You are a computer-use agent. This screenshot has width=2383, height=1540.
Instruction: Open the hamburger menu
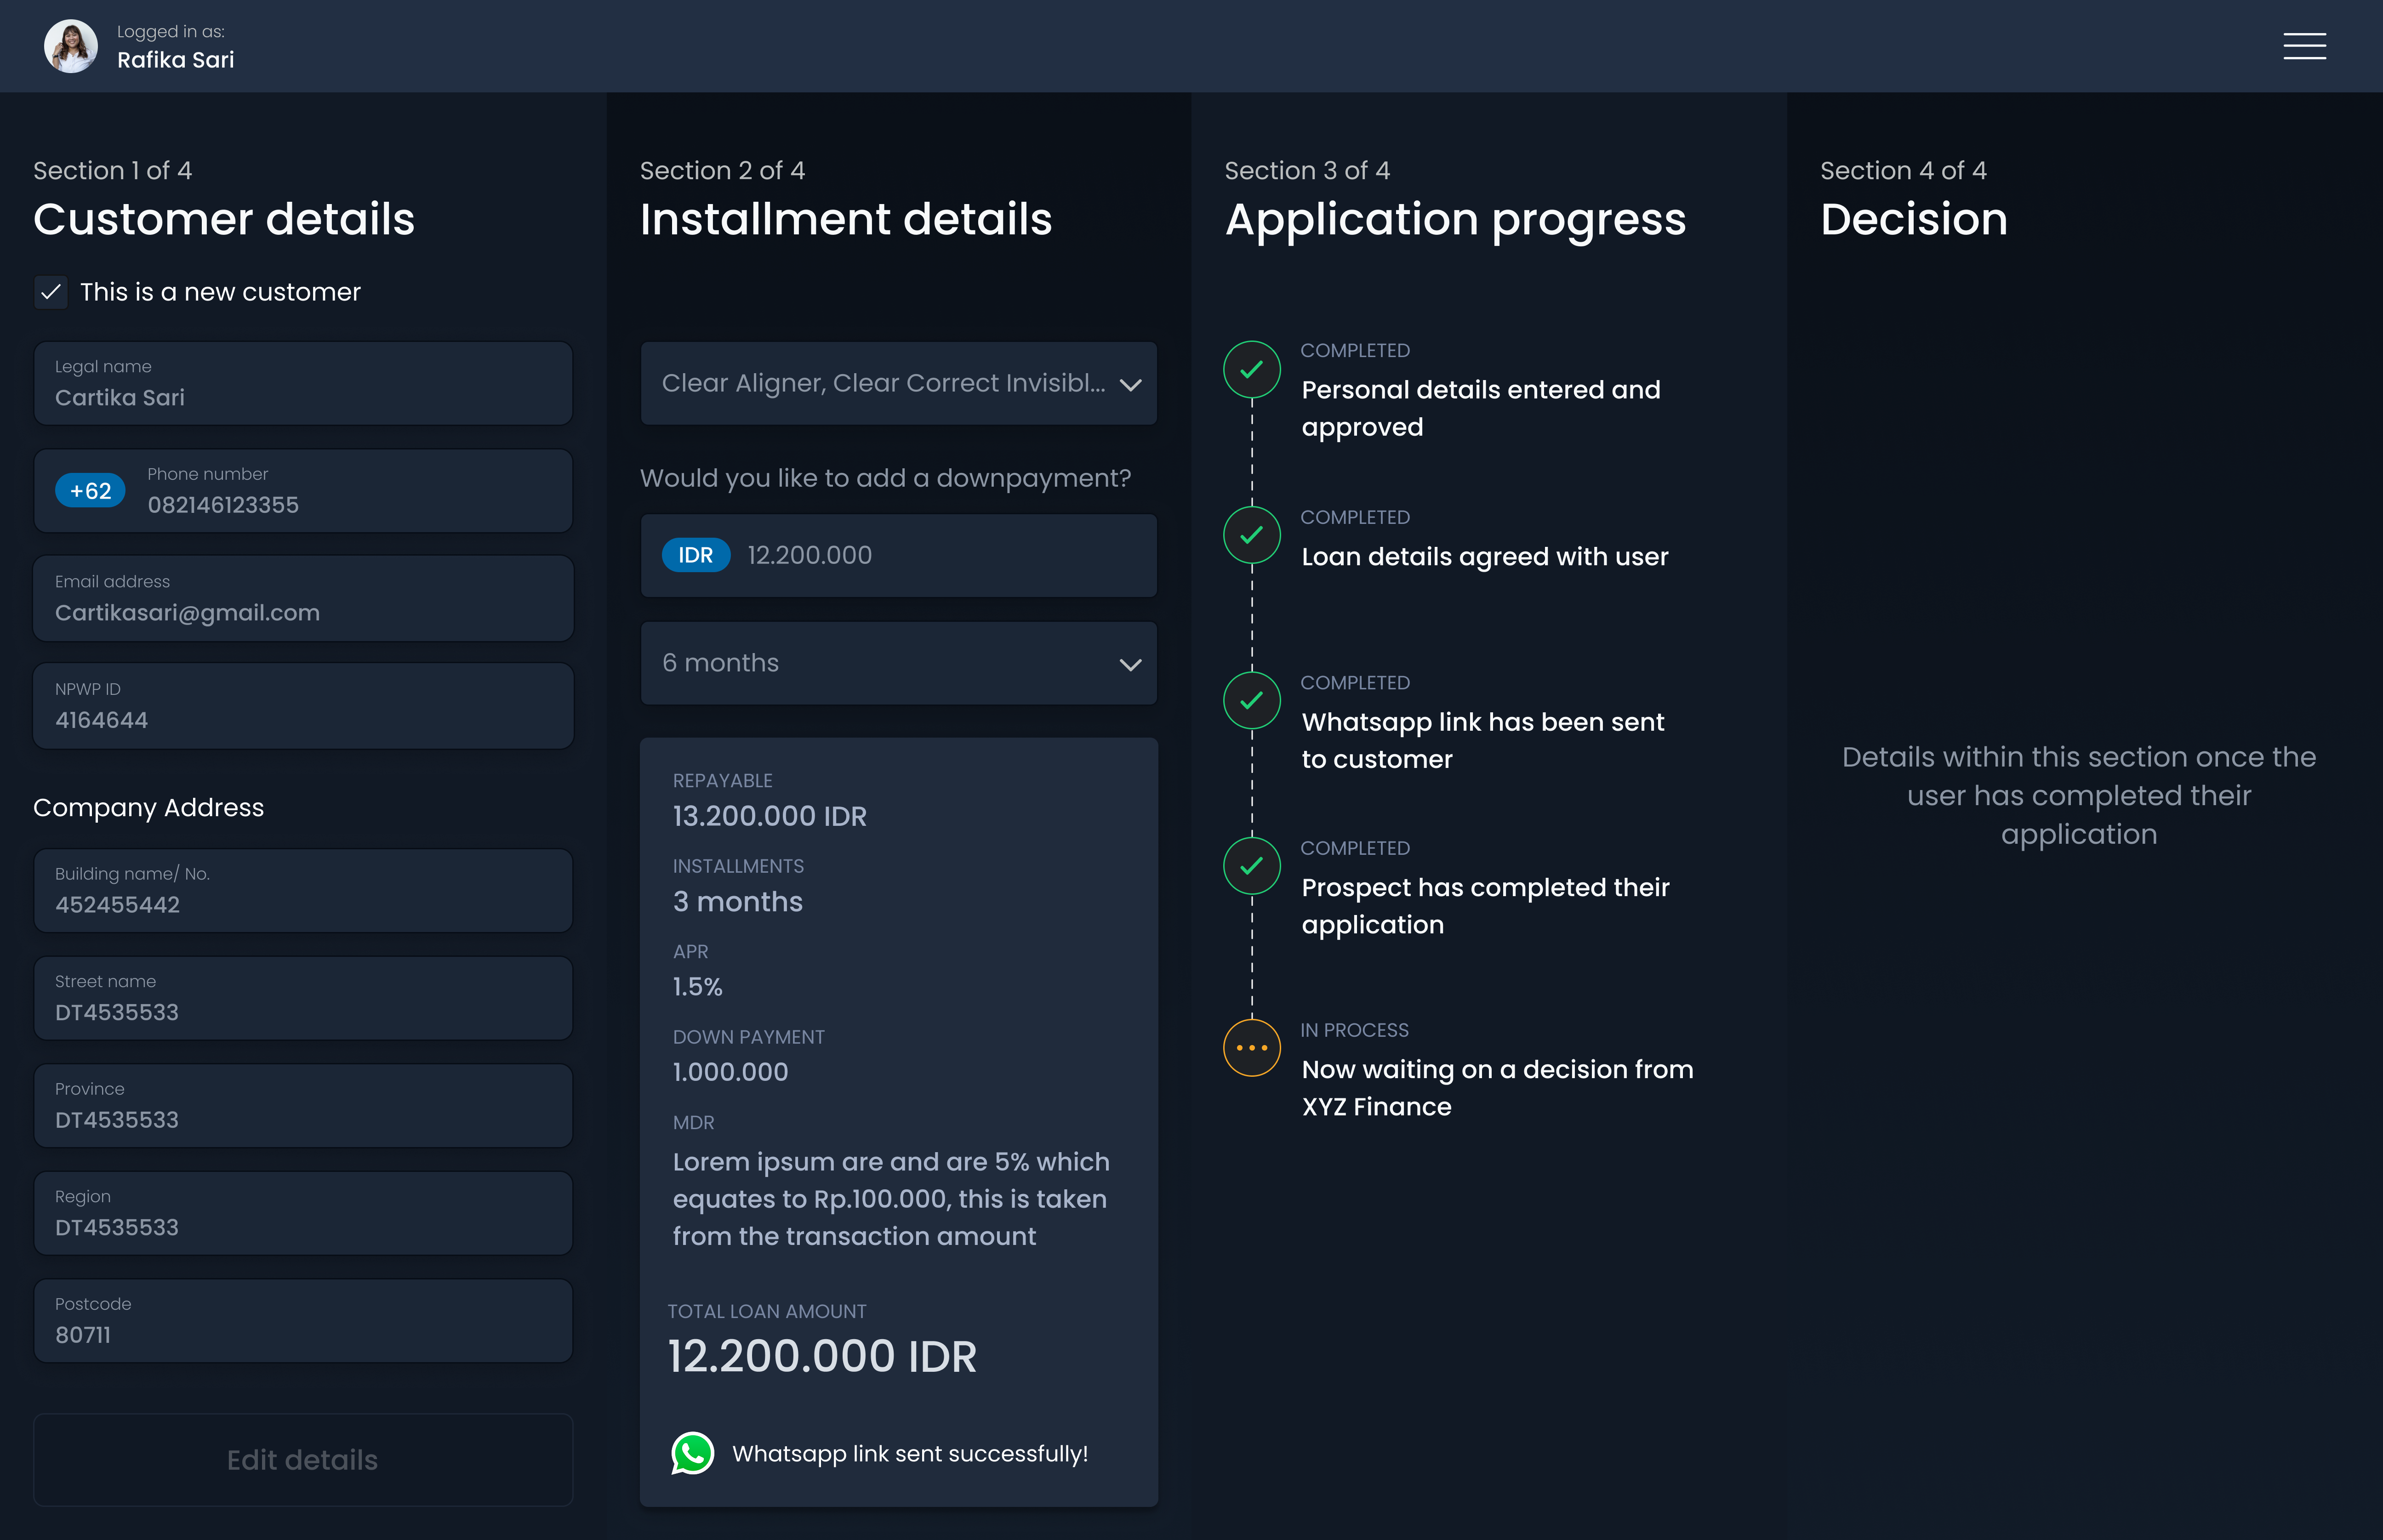[2304, 46]
